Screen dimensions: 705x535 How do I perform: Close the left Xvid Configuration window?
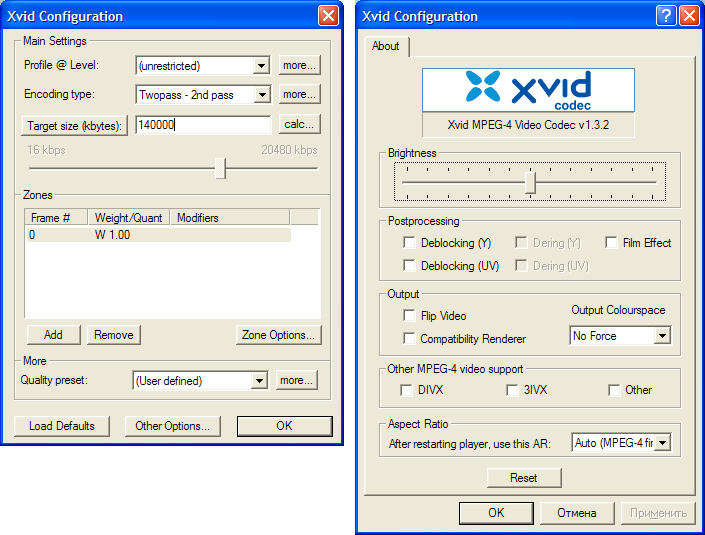(x=328, y=16)
